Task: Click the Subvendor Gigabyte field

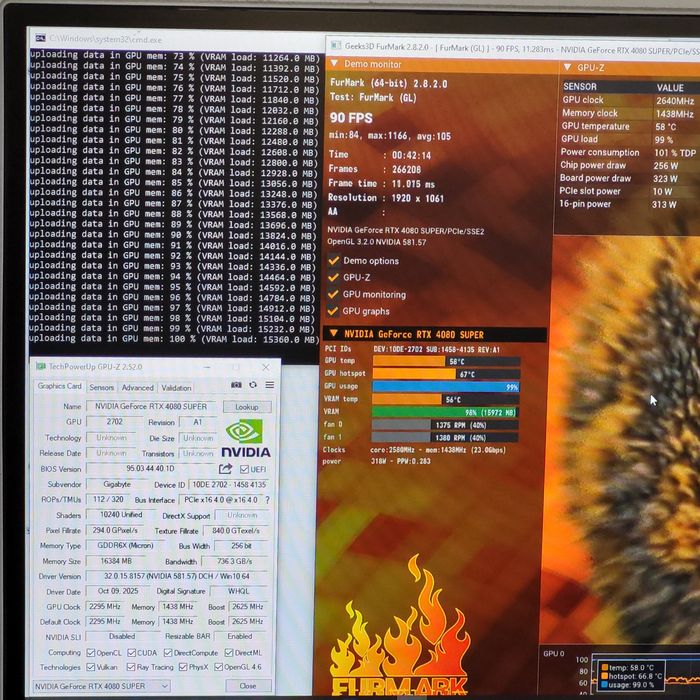Action: pos(117,484)
